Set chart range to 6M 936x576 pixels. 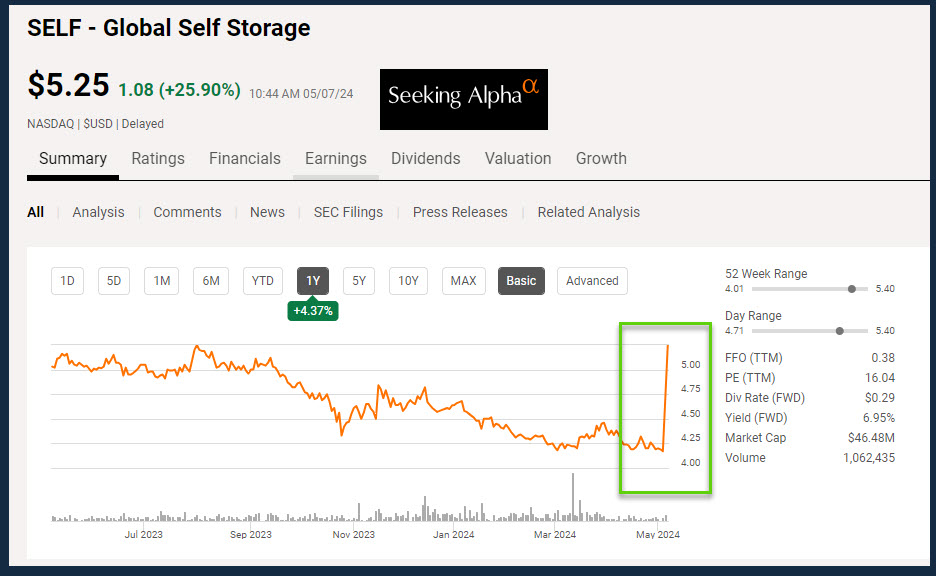click(x=211, y=281)
